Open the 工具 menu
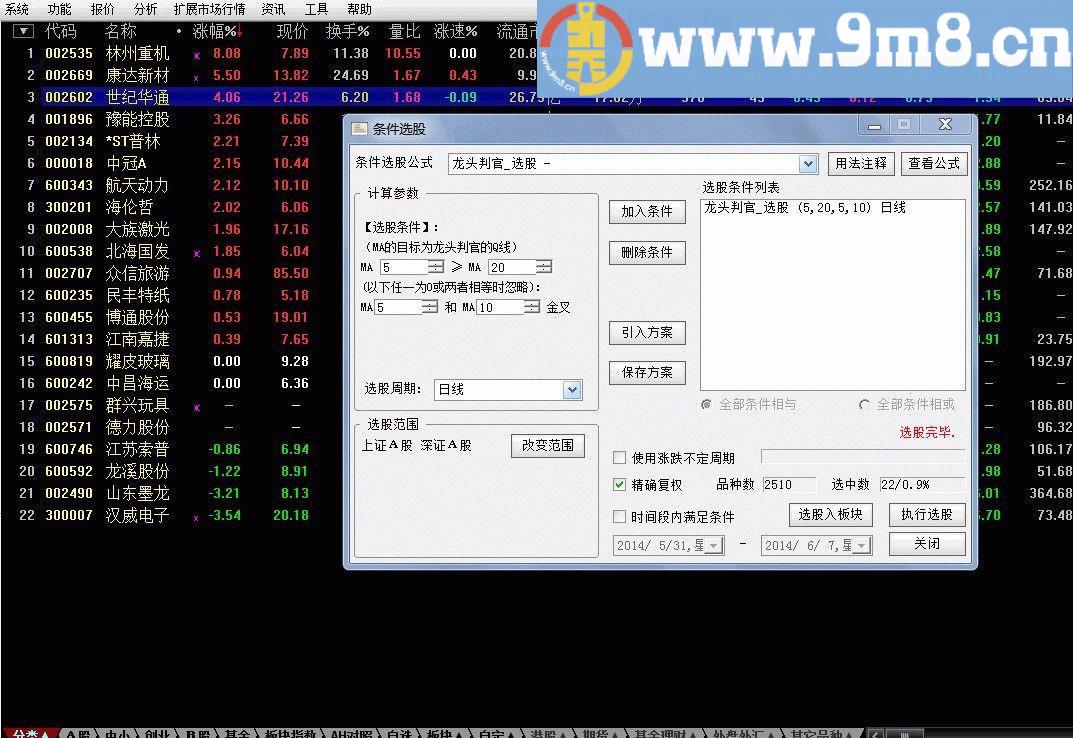This screenshot has height=738, width=1073. pos(316,9)
